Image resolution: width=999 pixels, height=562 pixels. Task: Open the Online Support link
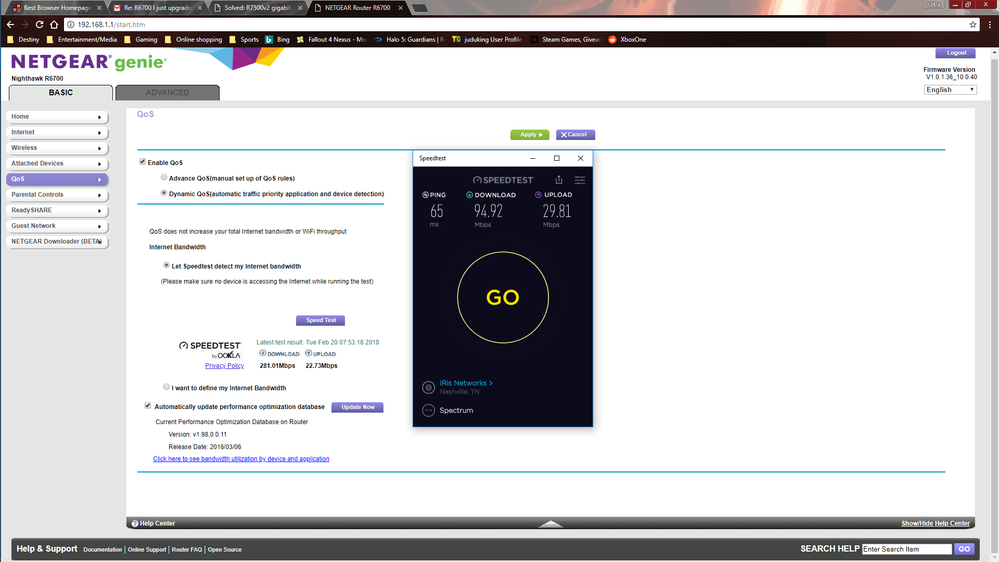[147, 549]
